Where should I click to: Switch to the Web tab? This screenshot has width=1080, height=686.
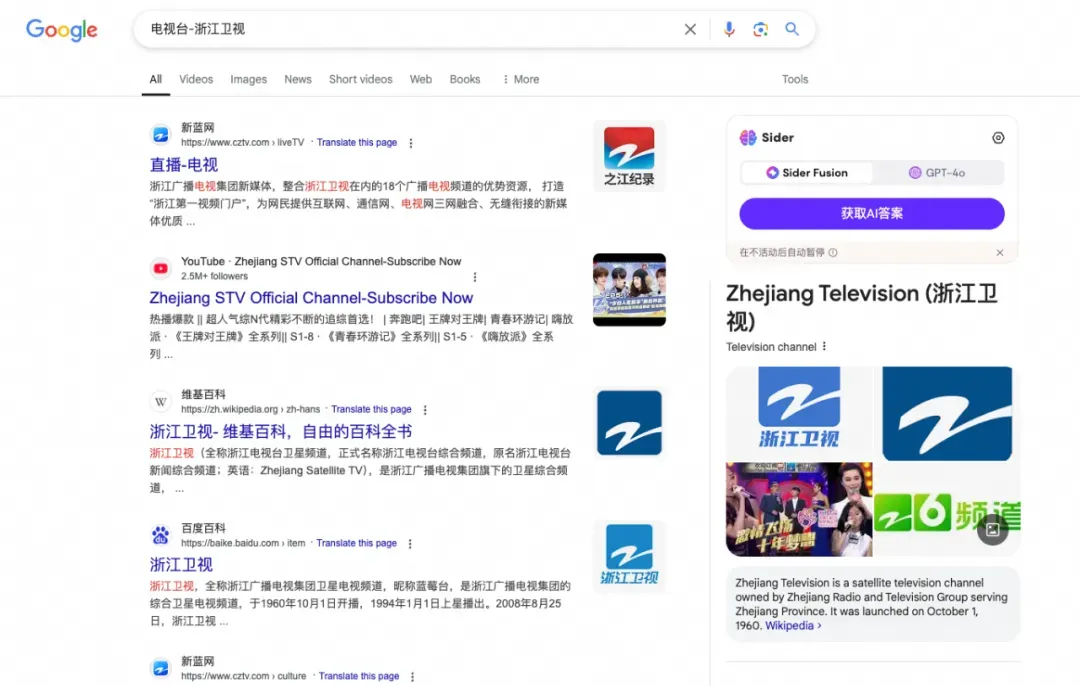coord(421,79)
